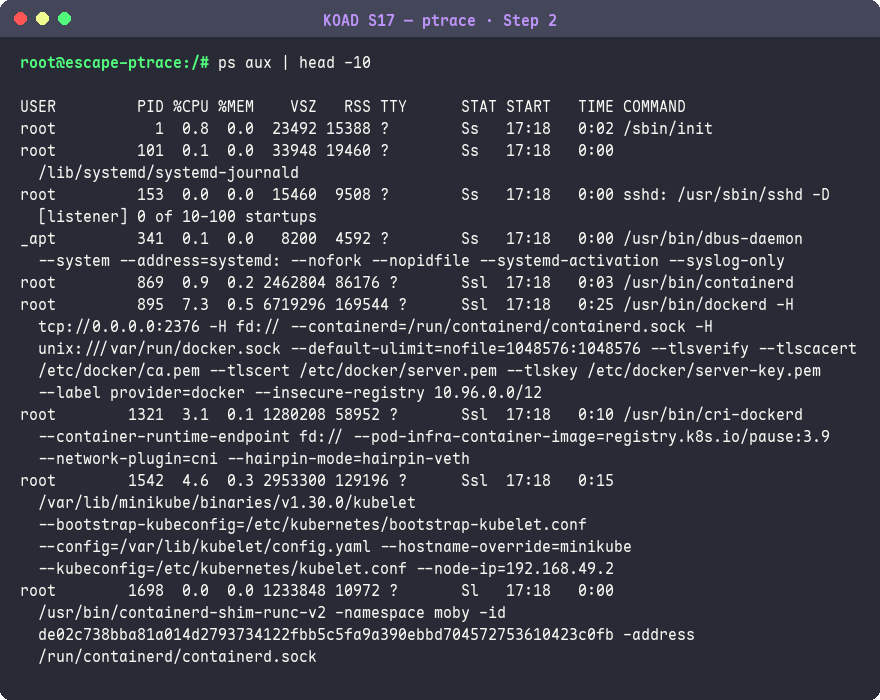Click the kubelet binary path line
This screenshot has width=880, height=700.
tap(227, 503)
